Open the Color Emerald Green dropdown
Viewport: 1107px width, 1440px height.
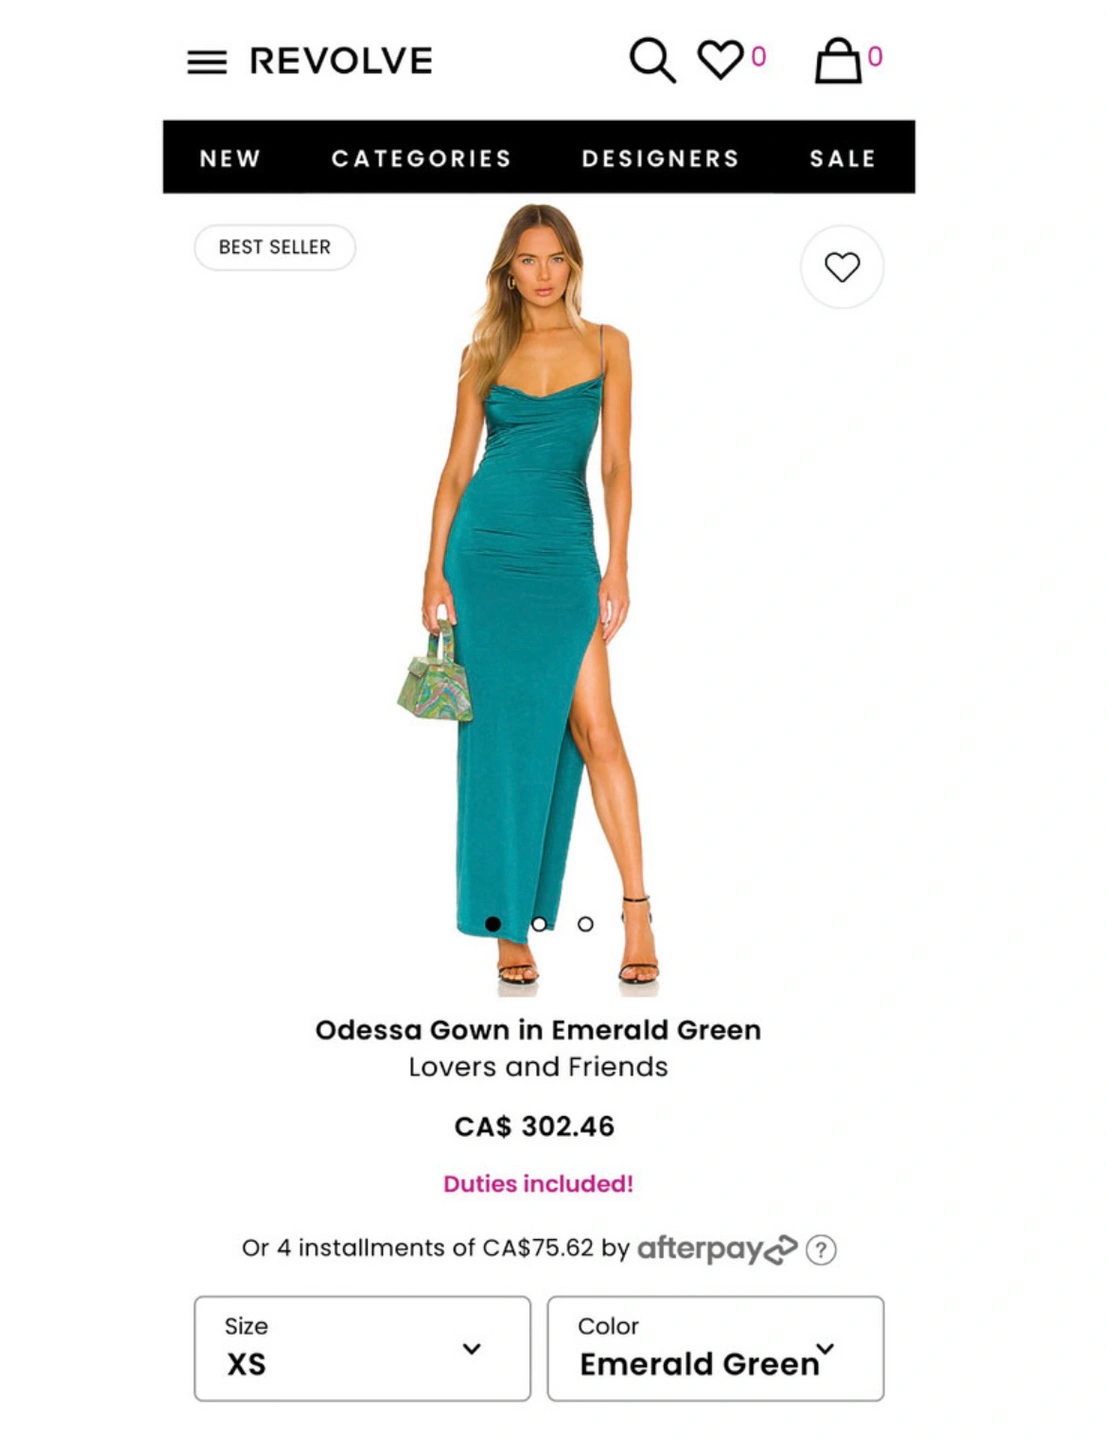coord(715,1348)
